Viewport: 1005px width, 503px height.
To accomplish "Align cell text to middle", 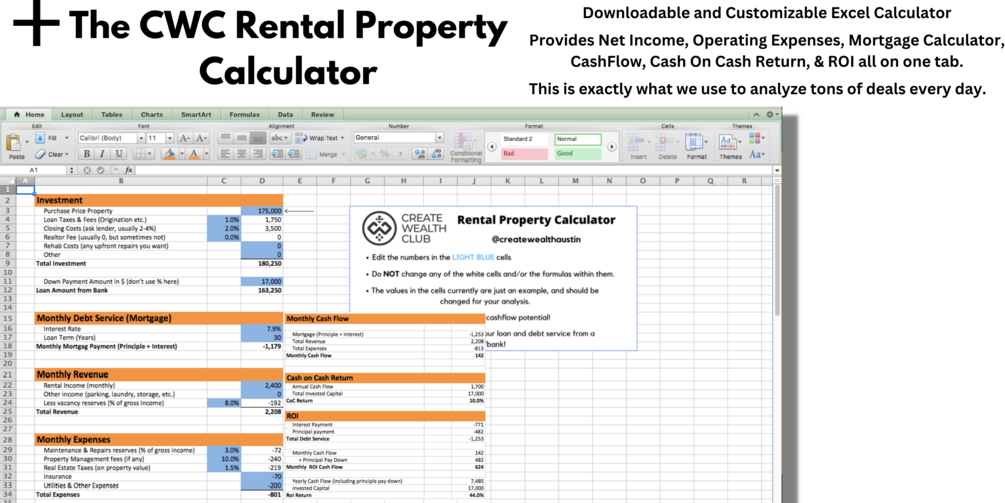I will [242, 138].
